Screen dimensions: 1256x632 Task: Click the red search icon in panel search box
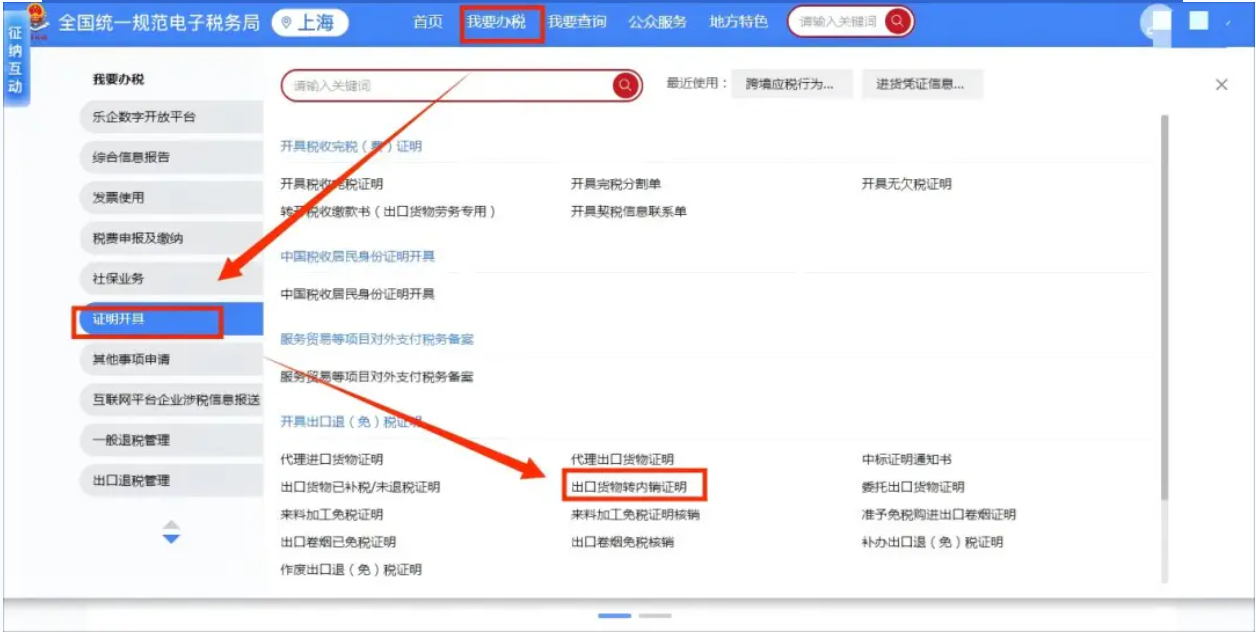[x=626, y=86]
